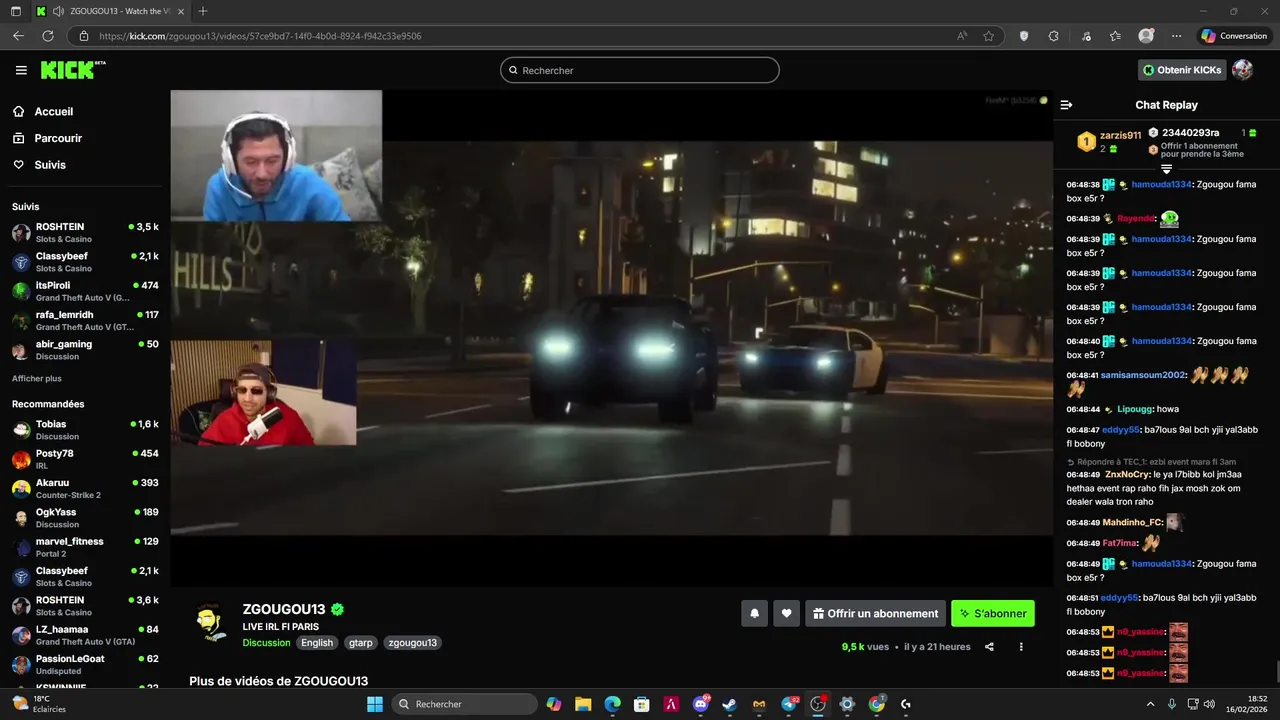Image resolution: width=1280 pixels, height=720 pixels.
Task: Click the read aloud icon in address bar
Action: point(962,36)
